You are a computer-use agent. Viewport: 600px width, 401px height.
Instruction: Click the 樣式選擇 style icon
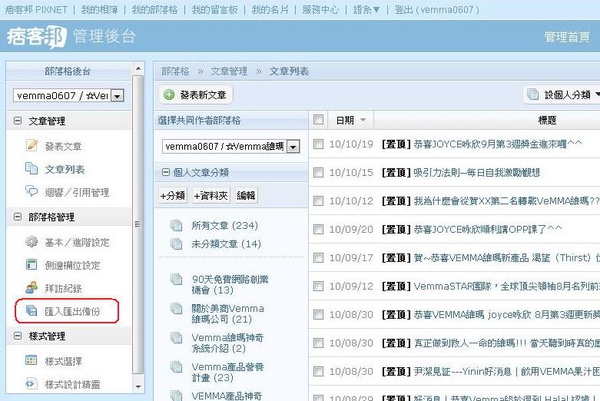31,360
